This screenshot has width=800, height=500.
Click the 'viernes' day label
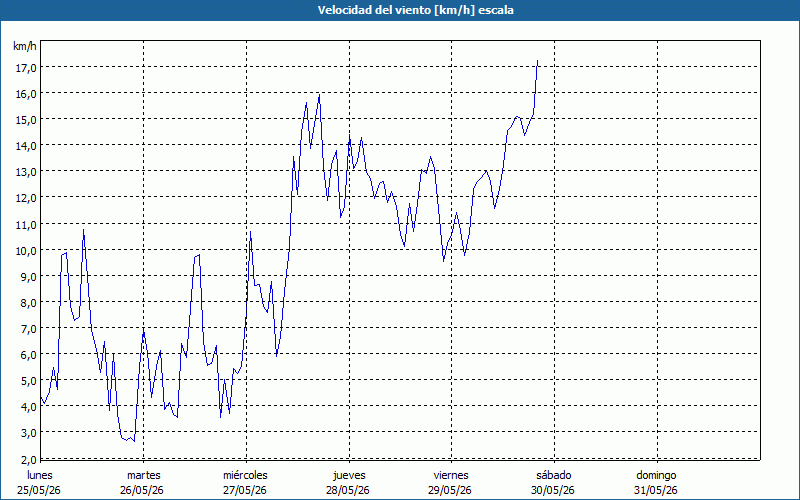451,475
